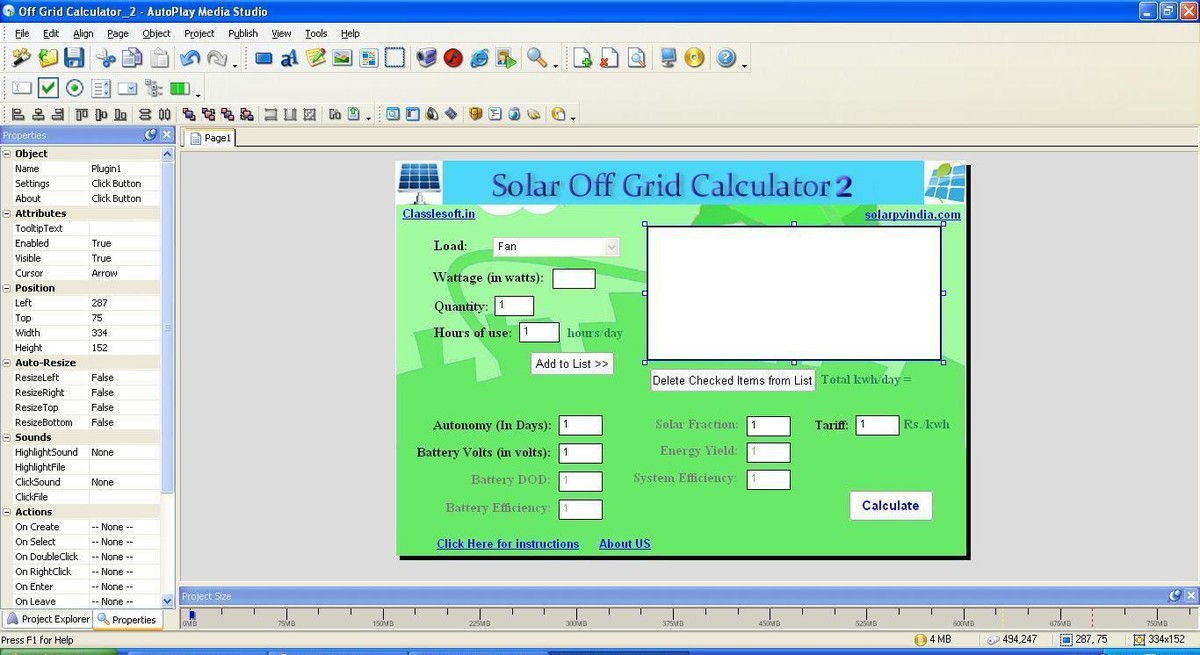Switch to the Properties tab at bottom
Viewport: 1200px width, 655px height.
(127, 619)
